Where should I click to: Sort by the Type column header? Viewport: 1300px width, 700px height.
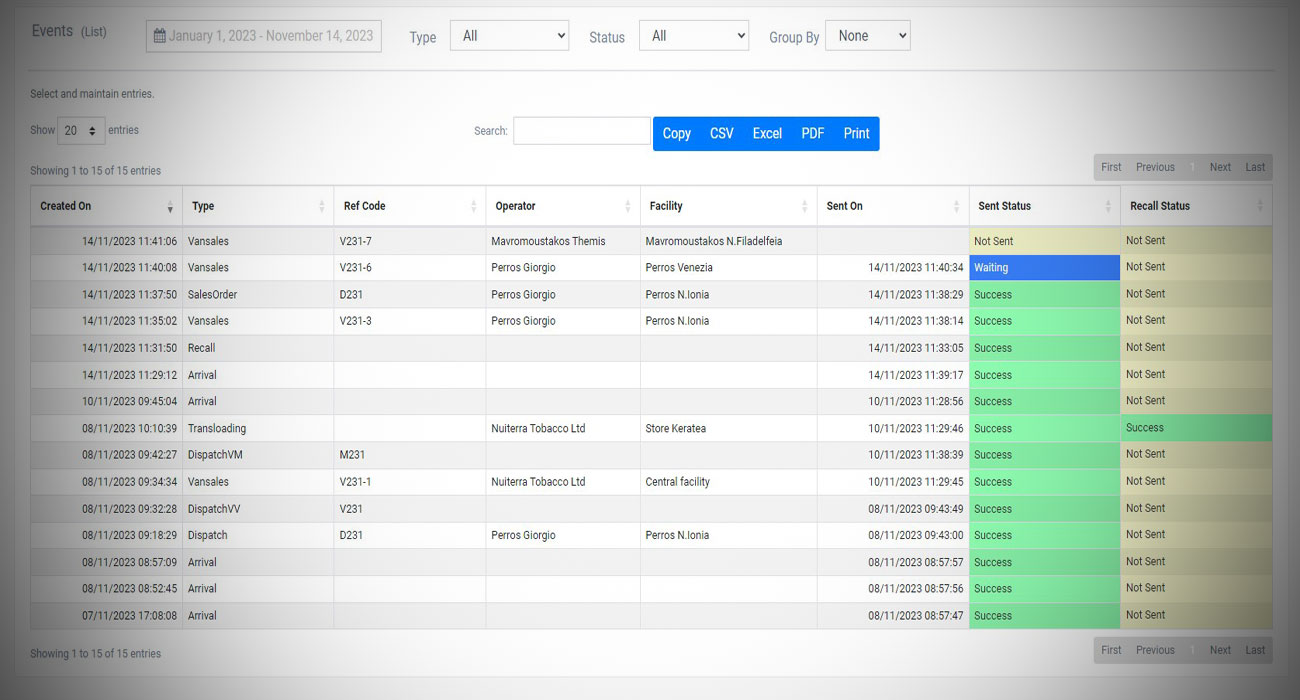[x=258, y=206]
